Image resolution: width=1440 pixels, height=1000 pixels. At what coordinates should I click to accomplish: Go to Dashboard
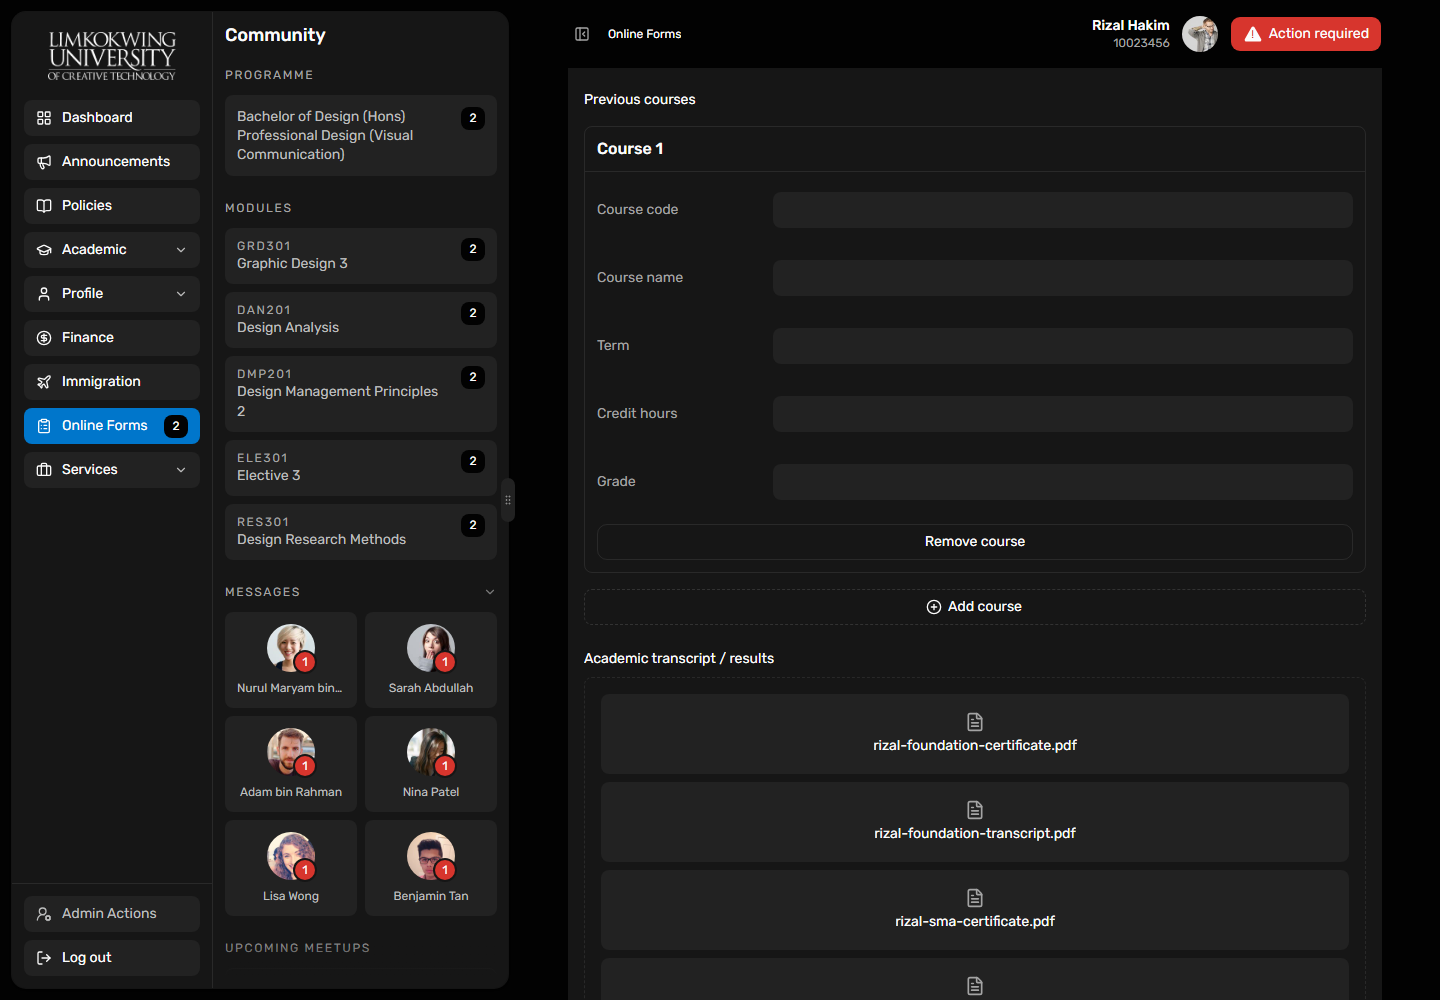(112, 118)
